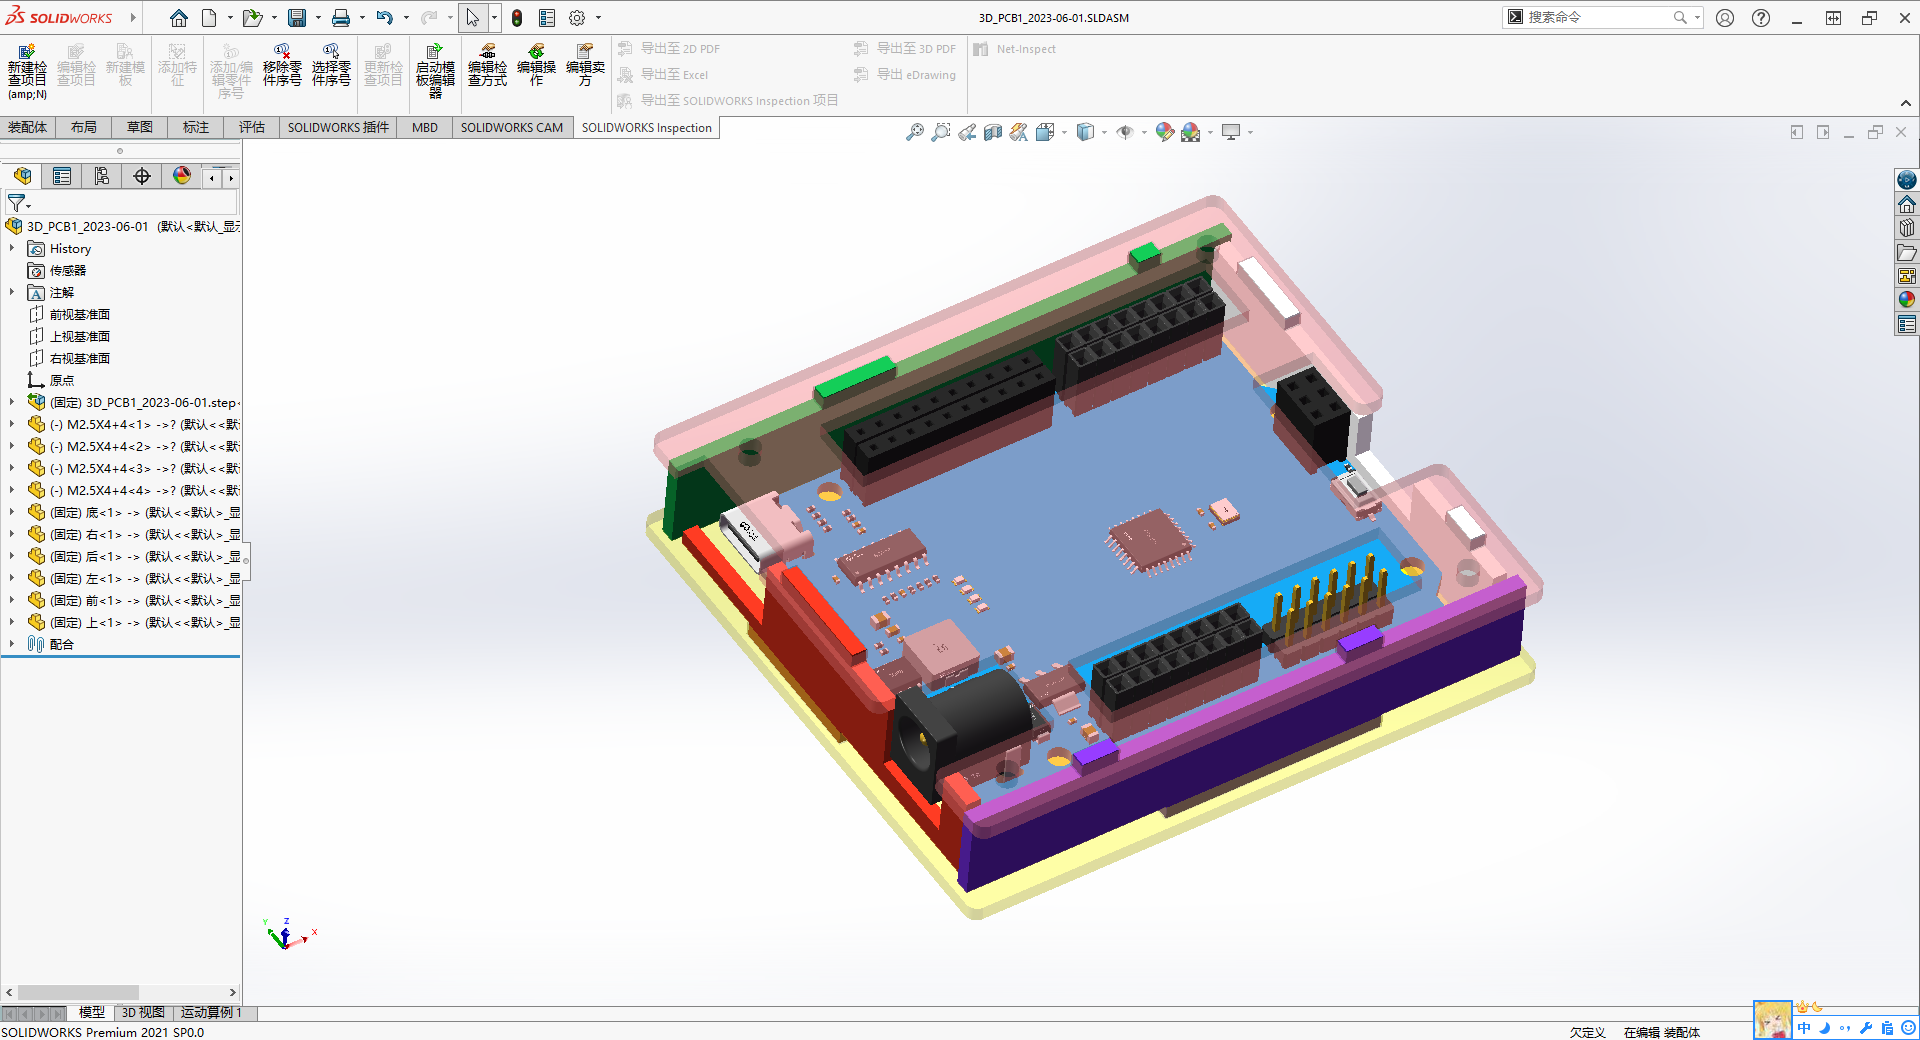Click Edit Appearance color ball icon

click(x=1164, y=132)
